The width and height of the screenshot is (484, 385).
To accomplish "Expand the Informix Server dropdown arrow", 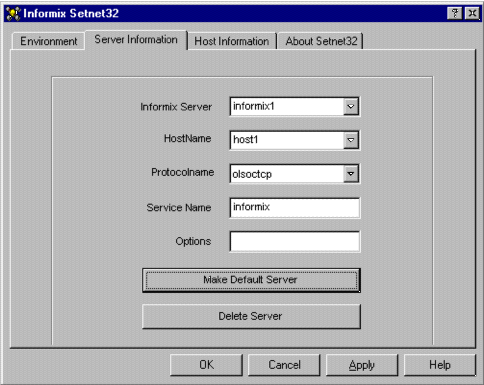I will tap(351, 107).
